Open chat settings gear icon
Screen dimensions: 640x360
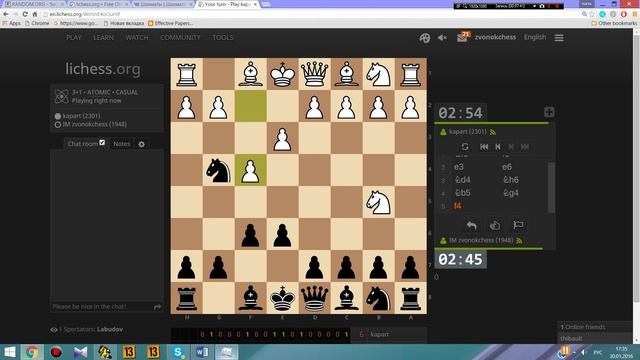click(142, 144)
